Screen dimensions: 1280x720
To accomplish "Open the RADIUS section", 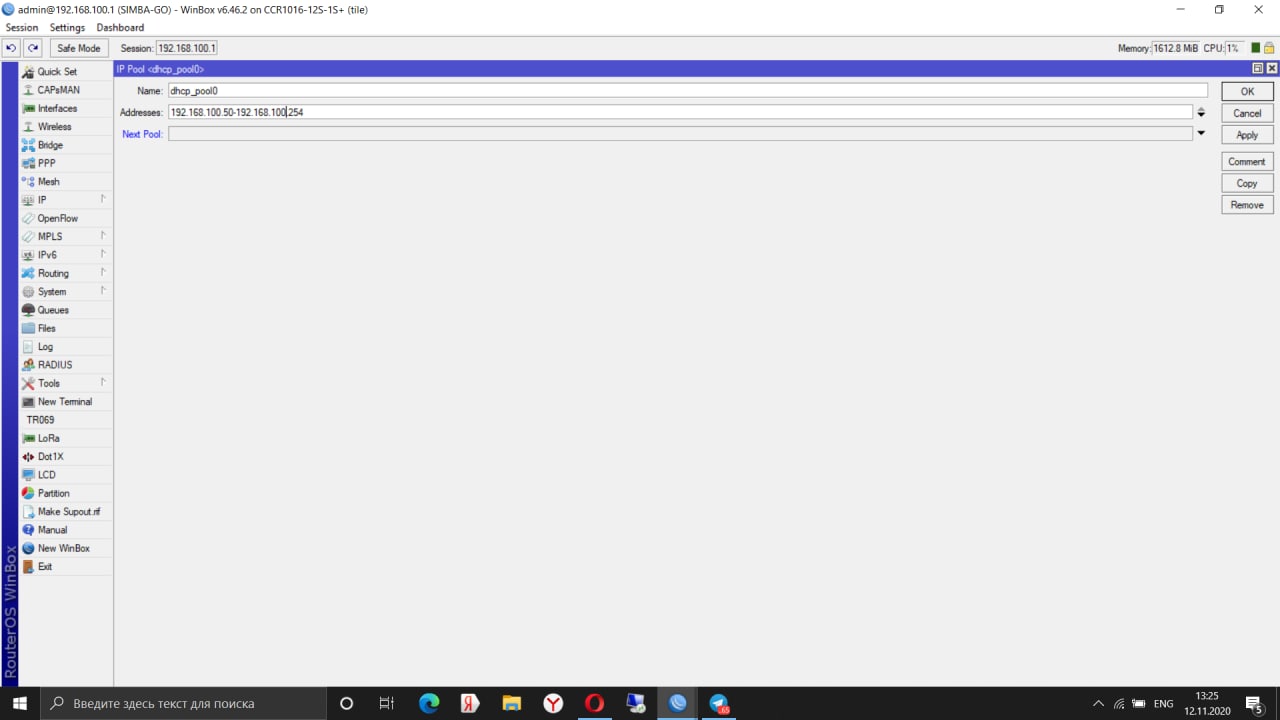I will (66, 365).
